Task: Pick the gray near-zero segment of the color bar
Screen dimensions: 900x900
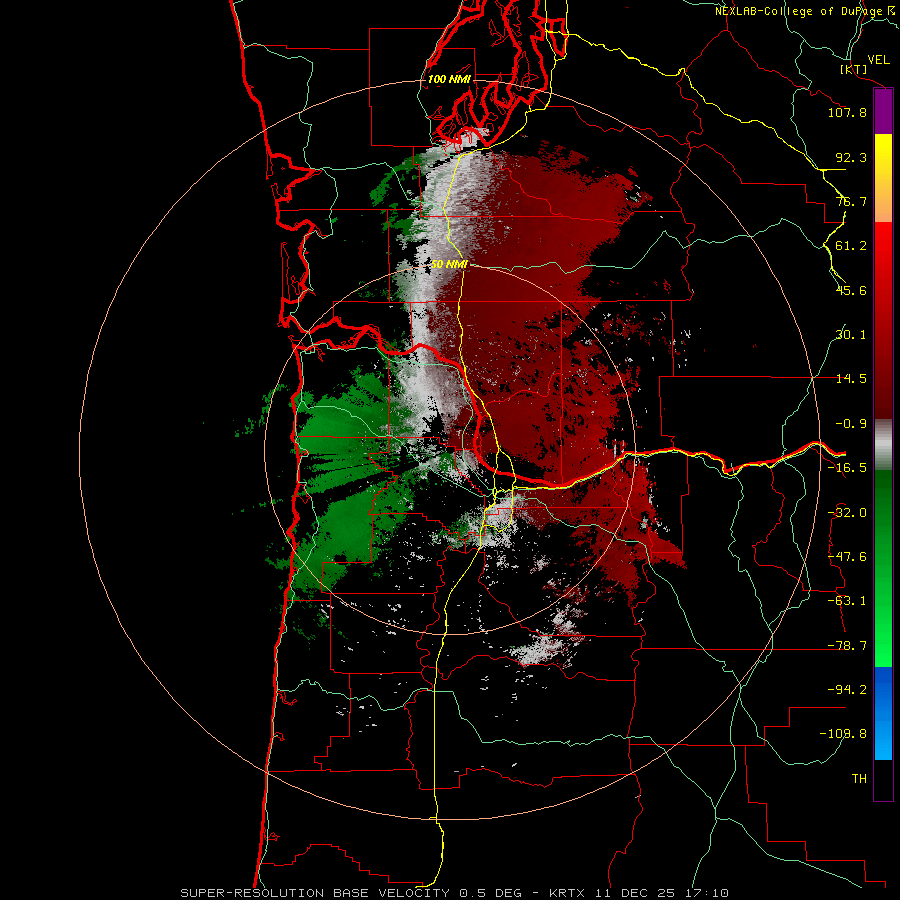Action: point(883,444)
